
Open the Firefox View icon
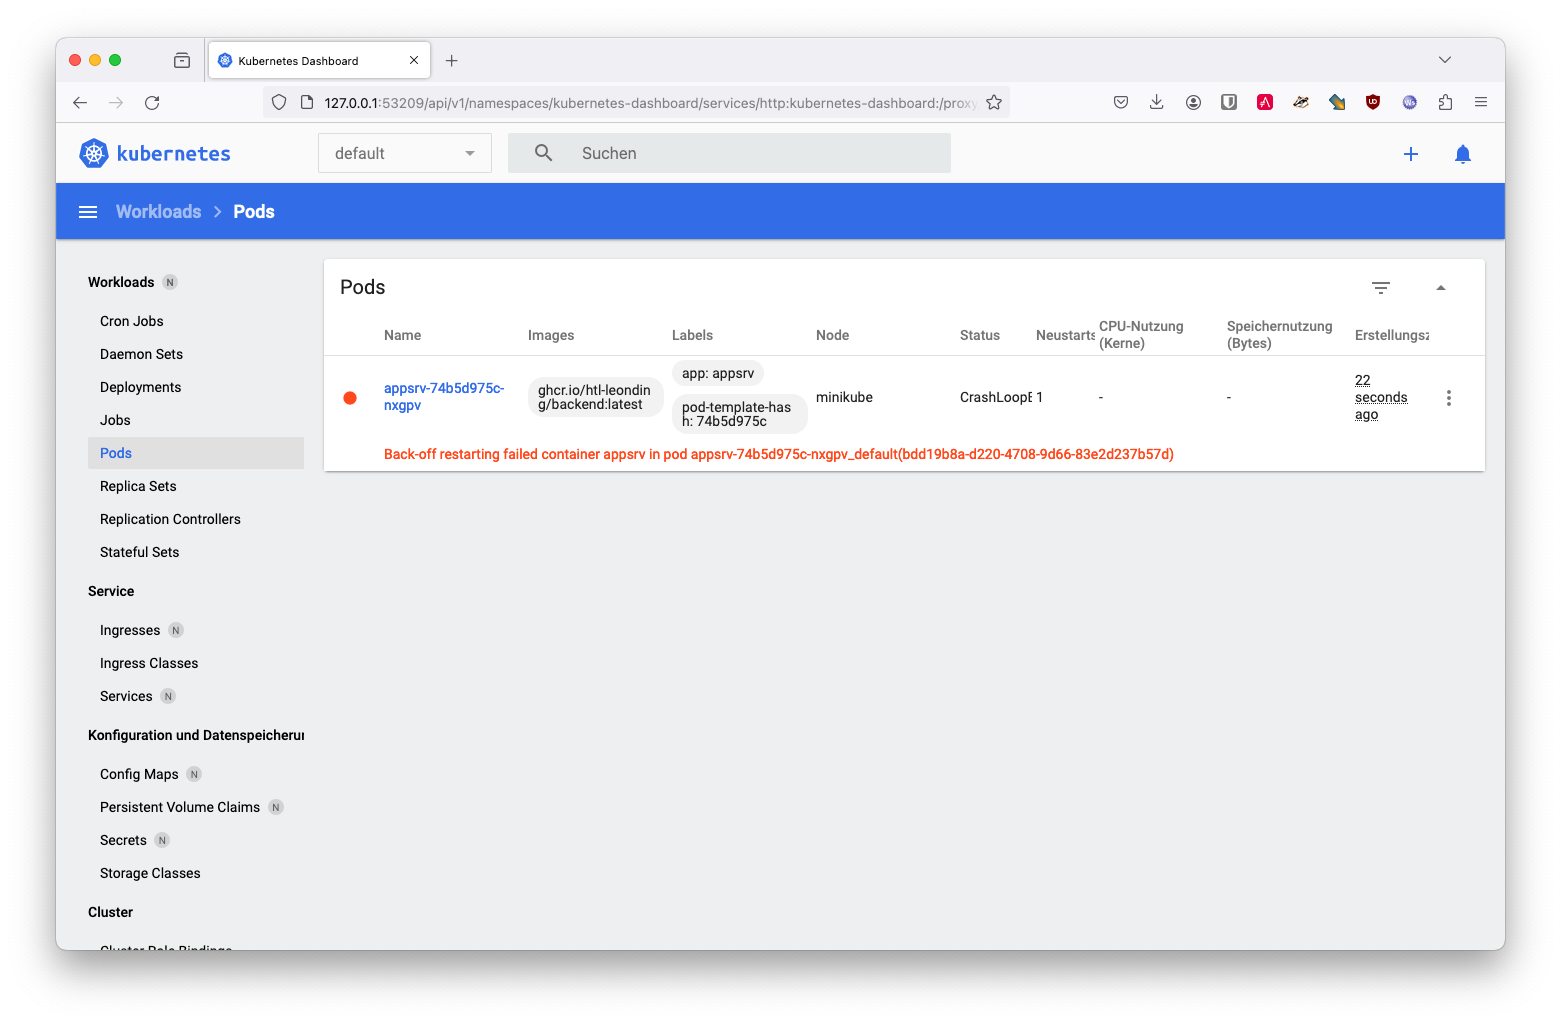tap(182, 60)
